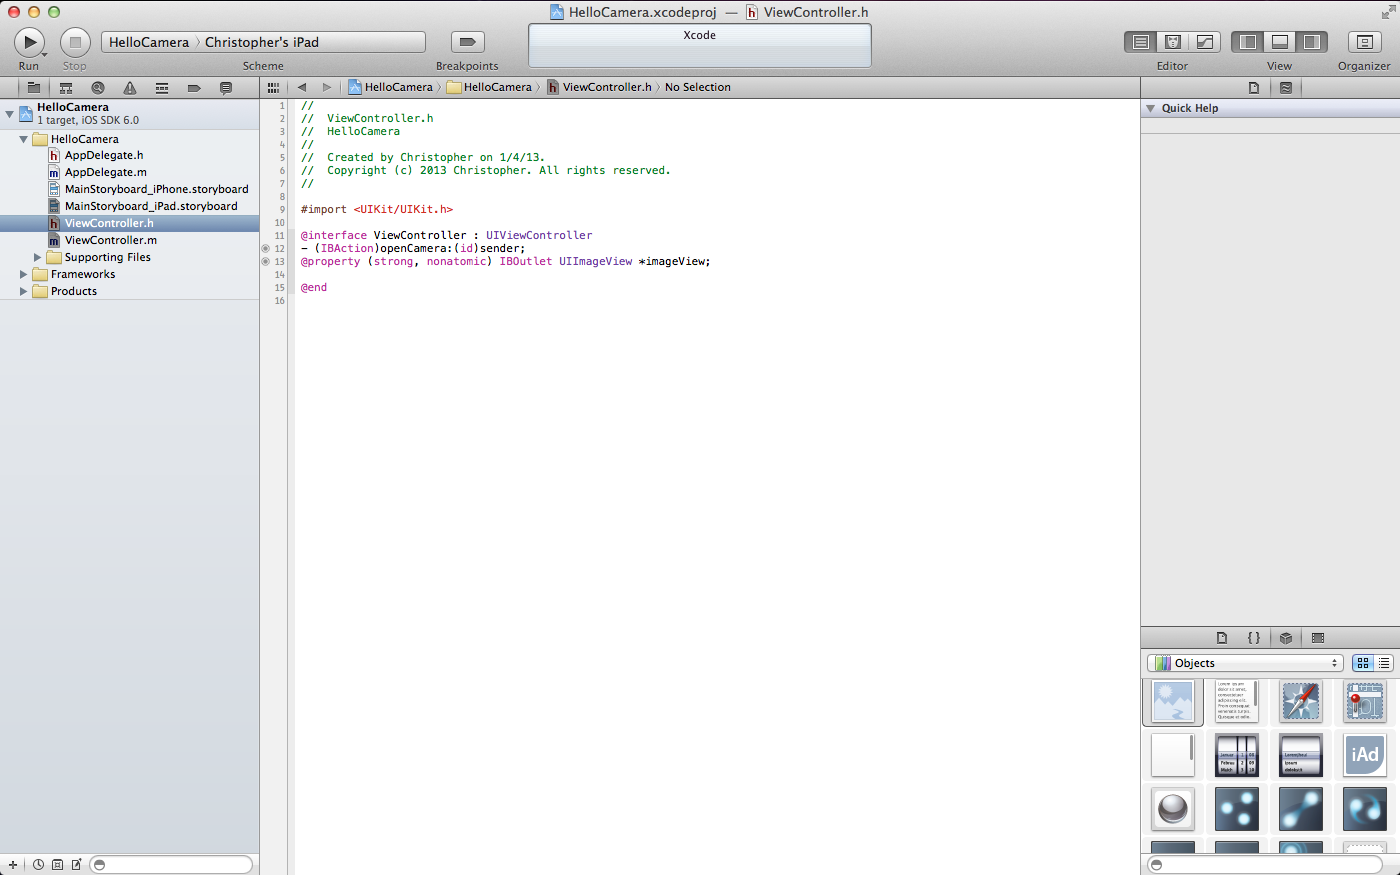Open the HelloCamera scheme selector
The height and width of the screenshot is (875, 1400).
coord(148,42)
